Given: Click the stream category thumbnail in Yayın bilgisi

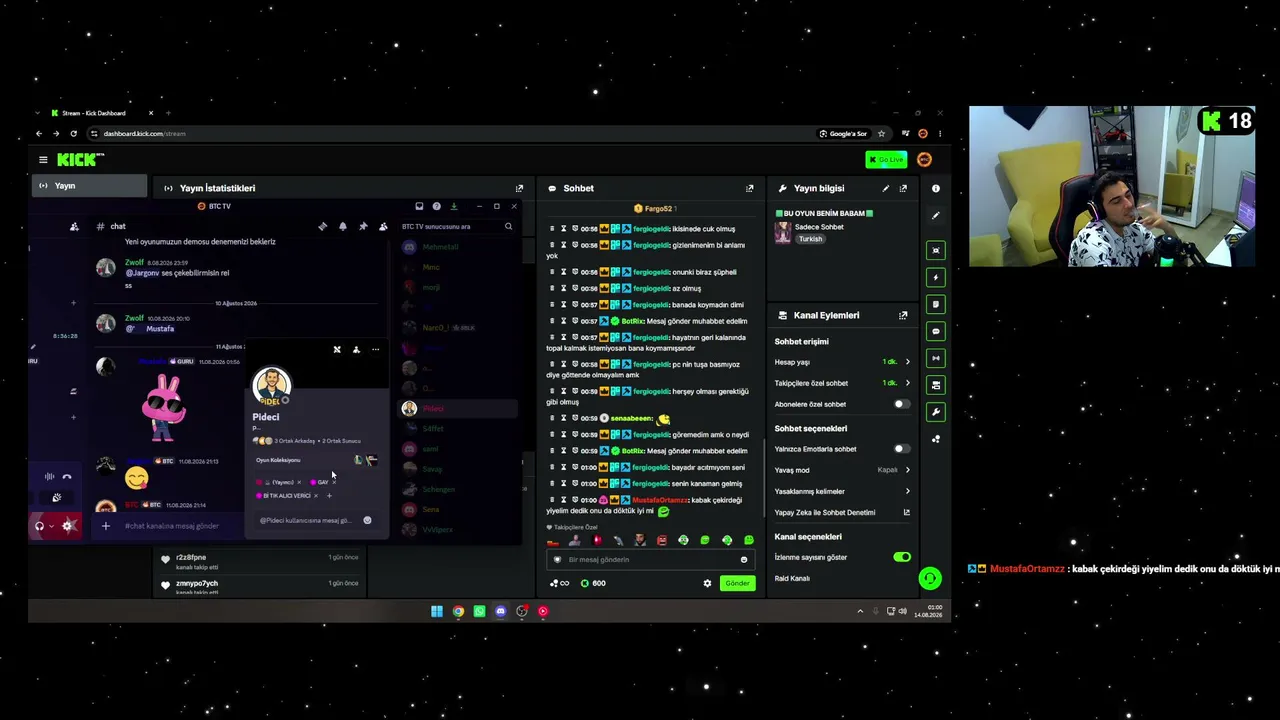Looking at the screenshot, I should point(783,233).
